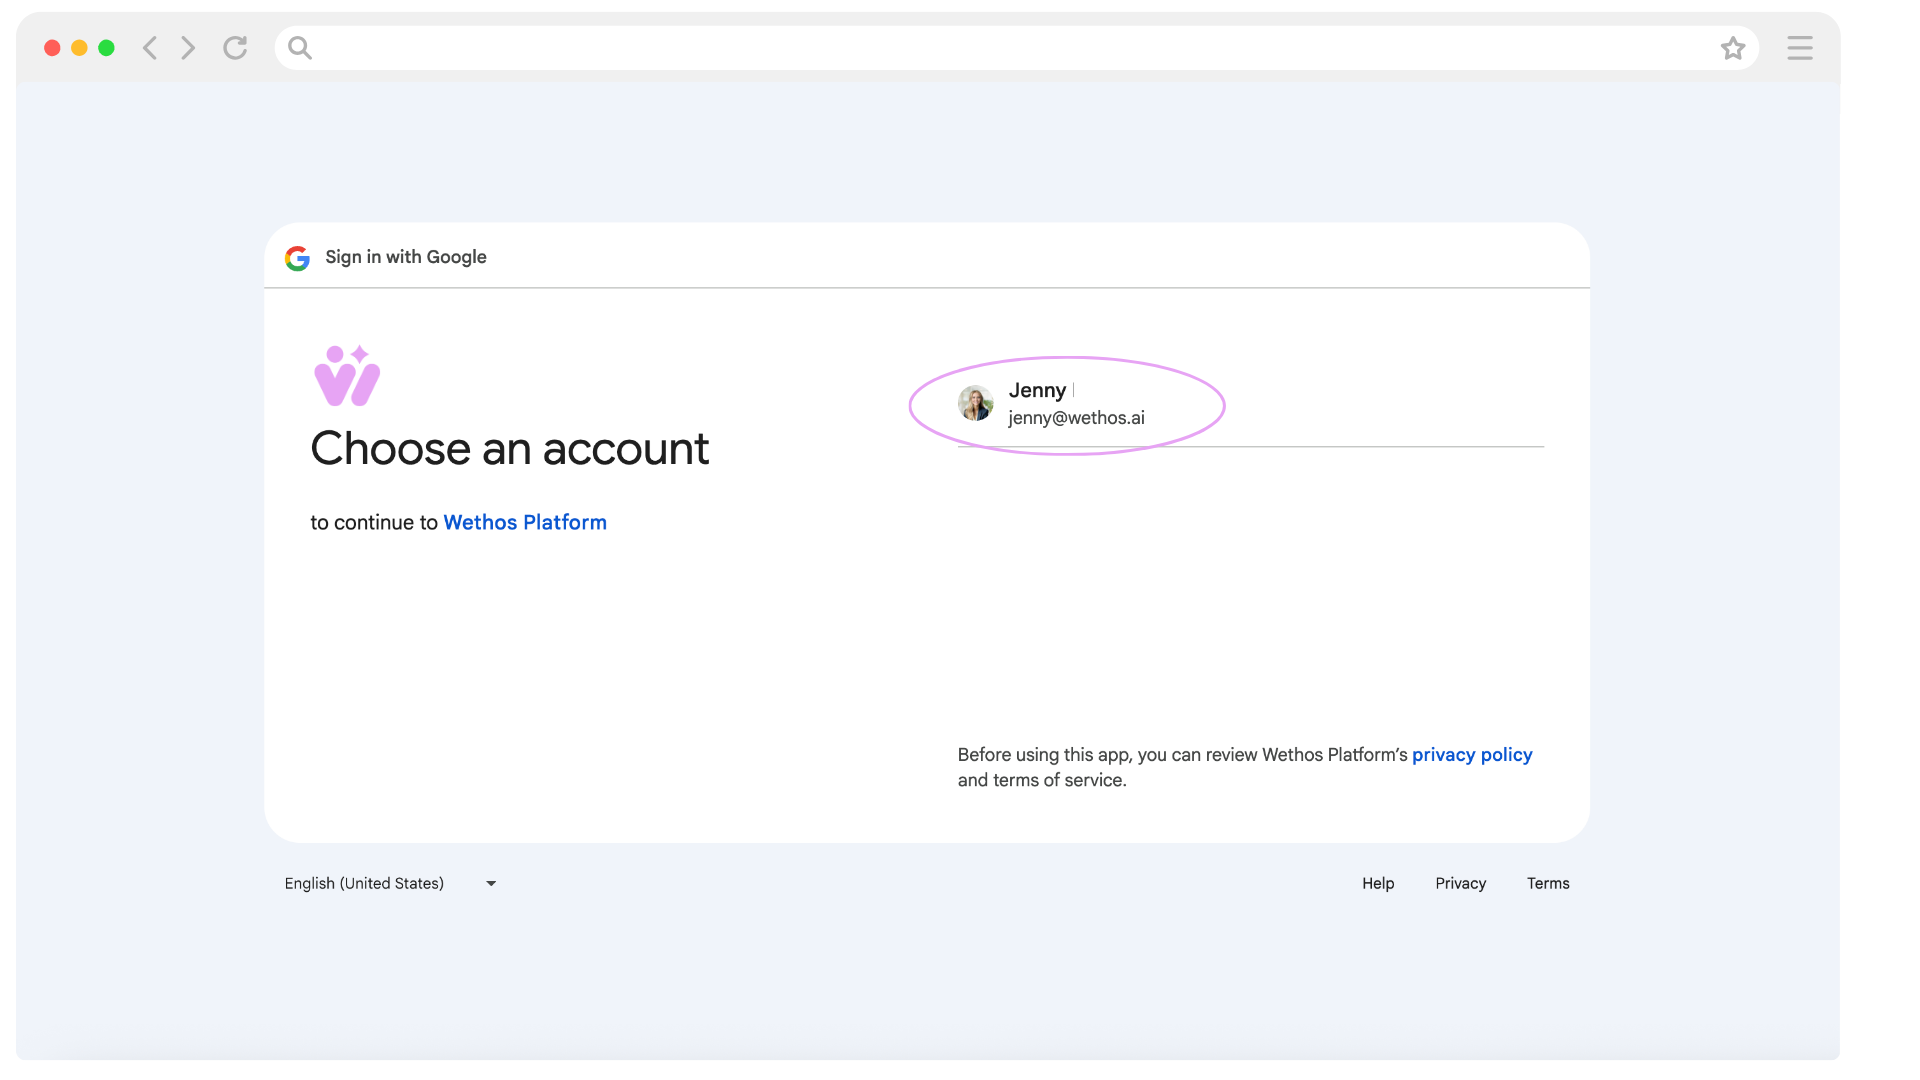Open the Terms footer link

pyautogui.click(x=1548, y=883)
